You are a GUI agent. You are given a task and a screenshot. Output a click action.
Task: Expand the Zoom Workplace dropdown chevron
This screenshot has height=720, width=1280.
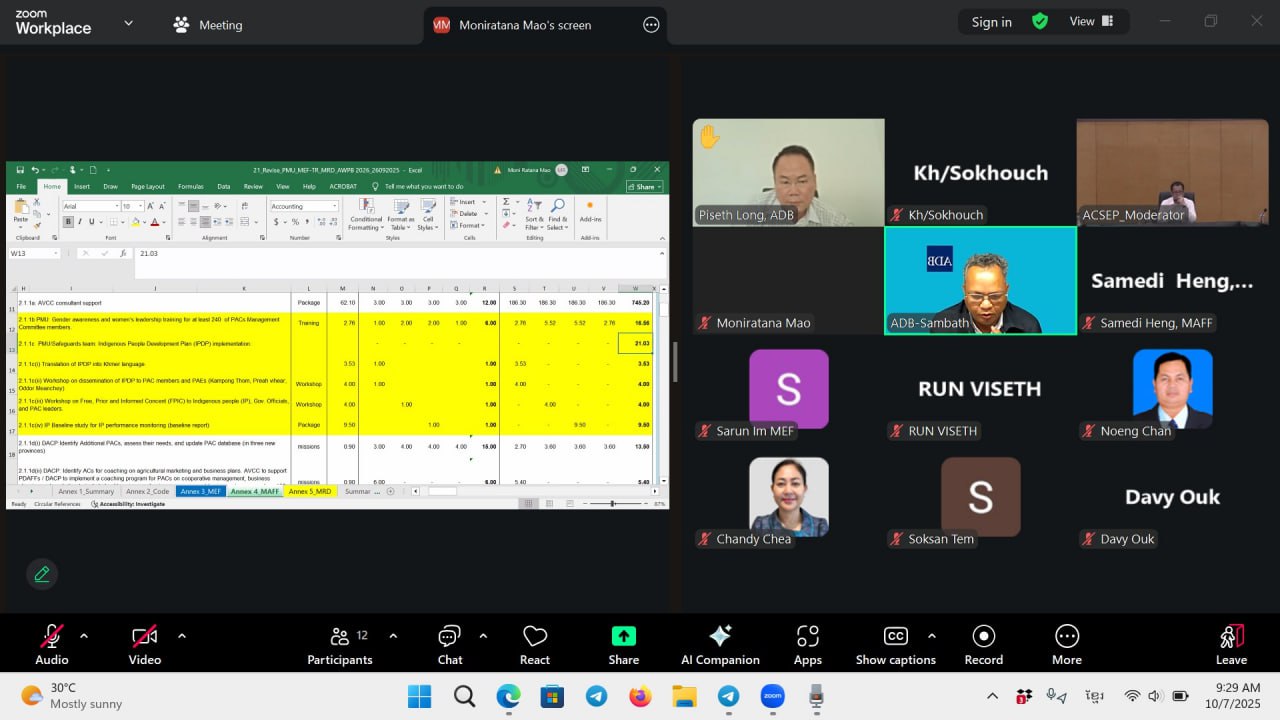[128, 23]
